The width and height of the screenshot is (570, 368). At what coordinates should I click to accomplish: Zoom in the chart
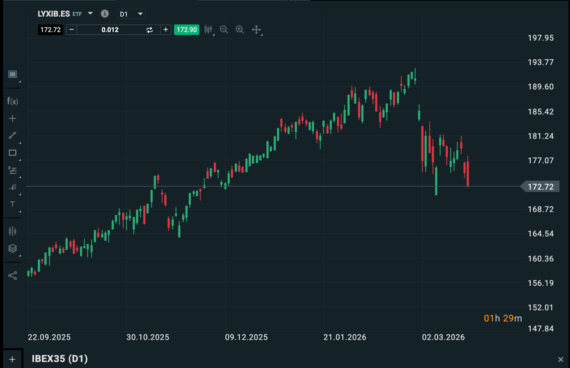coord(240,29)
